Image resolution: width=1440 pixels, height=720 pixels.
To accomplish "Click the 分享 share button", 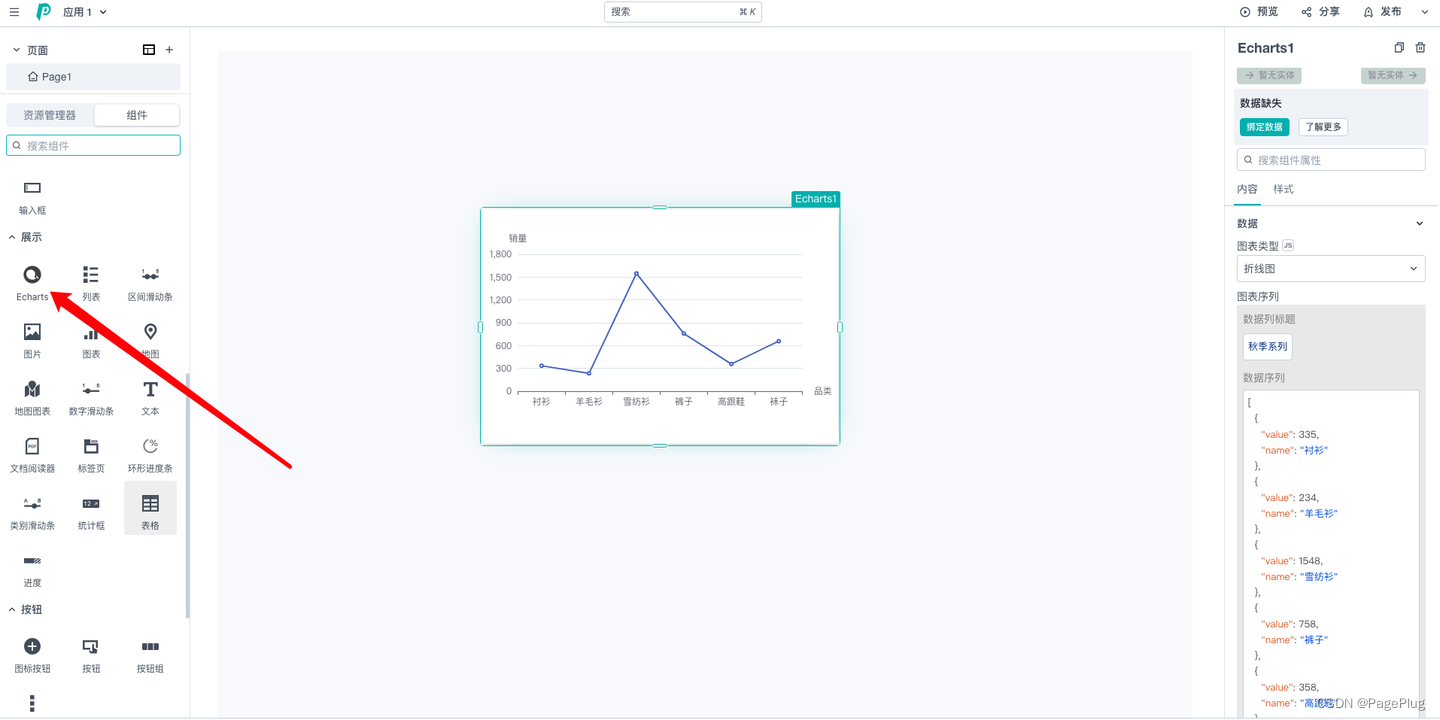I will tap(1320, 12).
